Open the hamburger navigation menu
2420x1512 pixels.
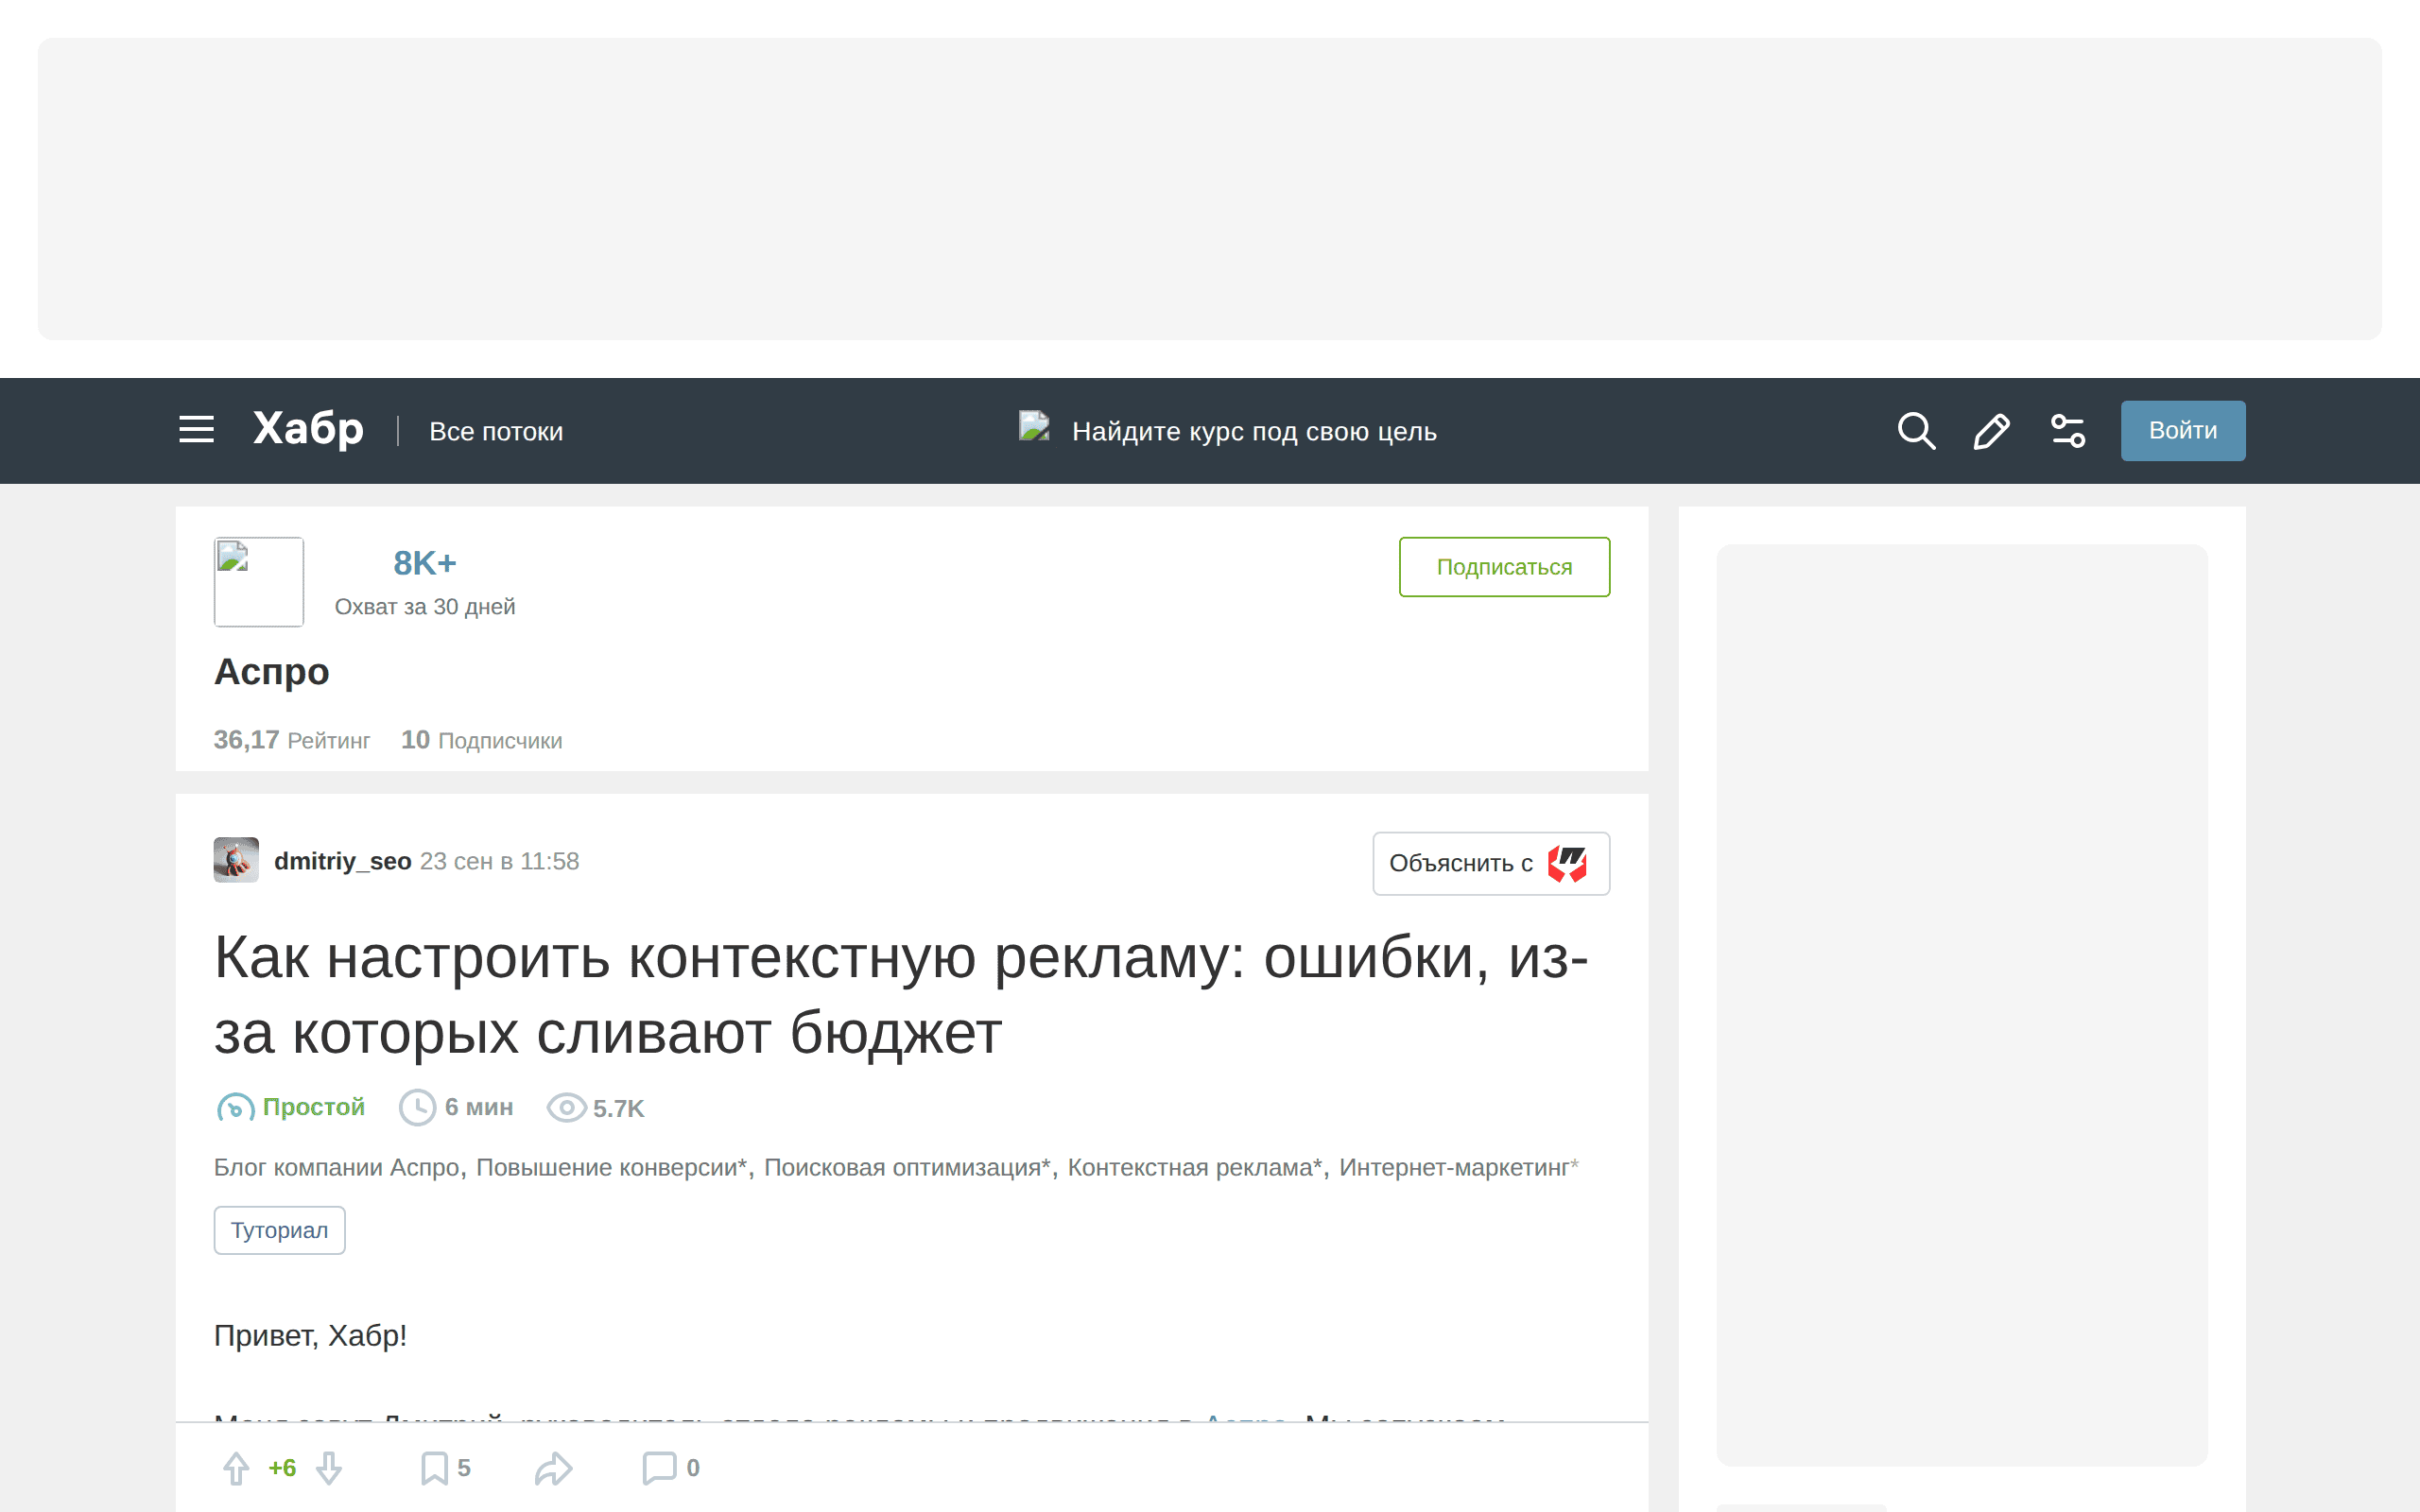pyautogui.click(x=196, y=430)
